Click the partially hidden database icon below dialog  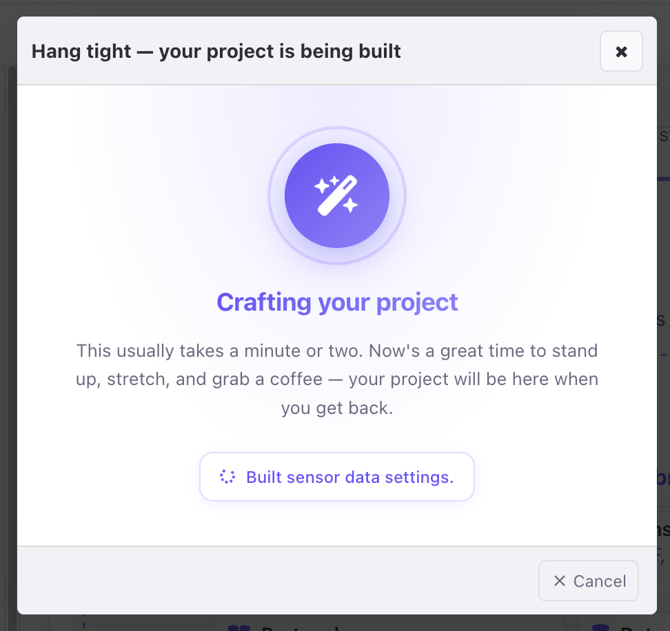pos(600,627)
